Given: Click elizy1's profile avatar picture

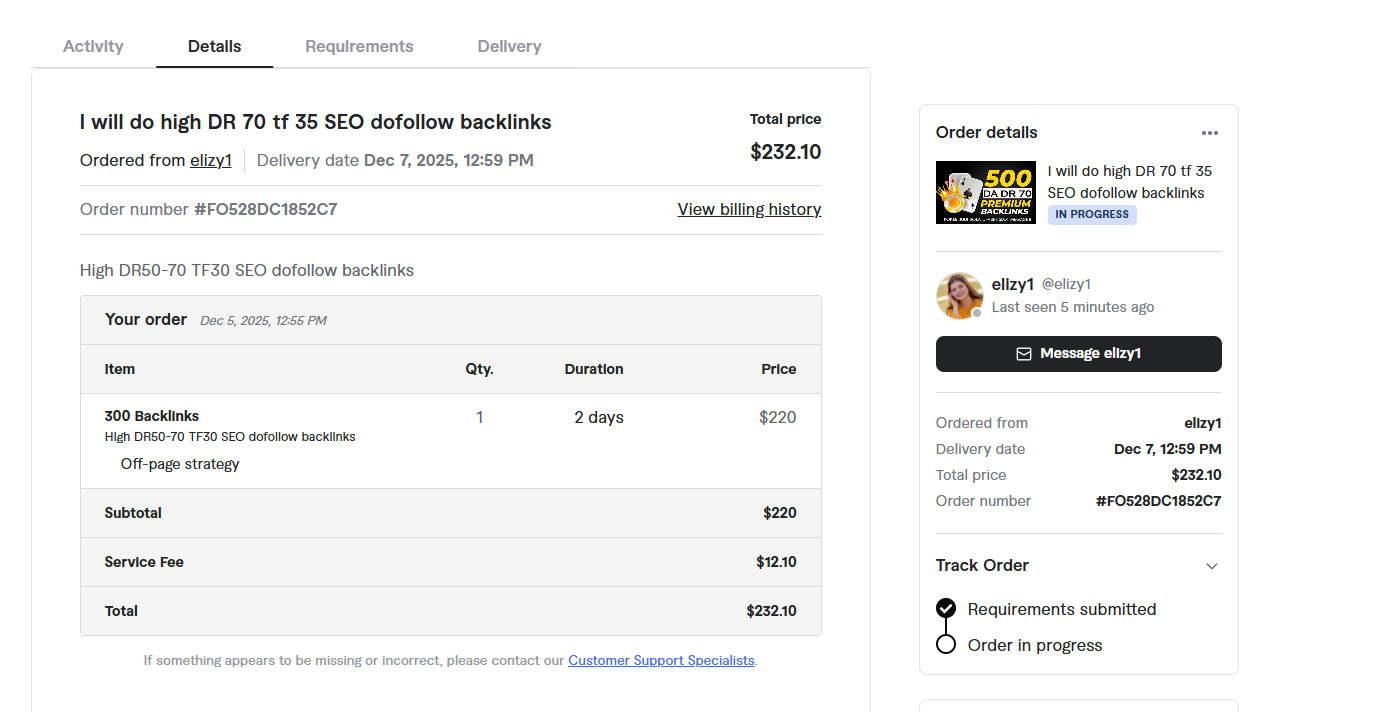Looking at the screenshot, I should tap(960, 296).
